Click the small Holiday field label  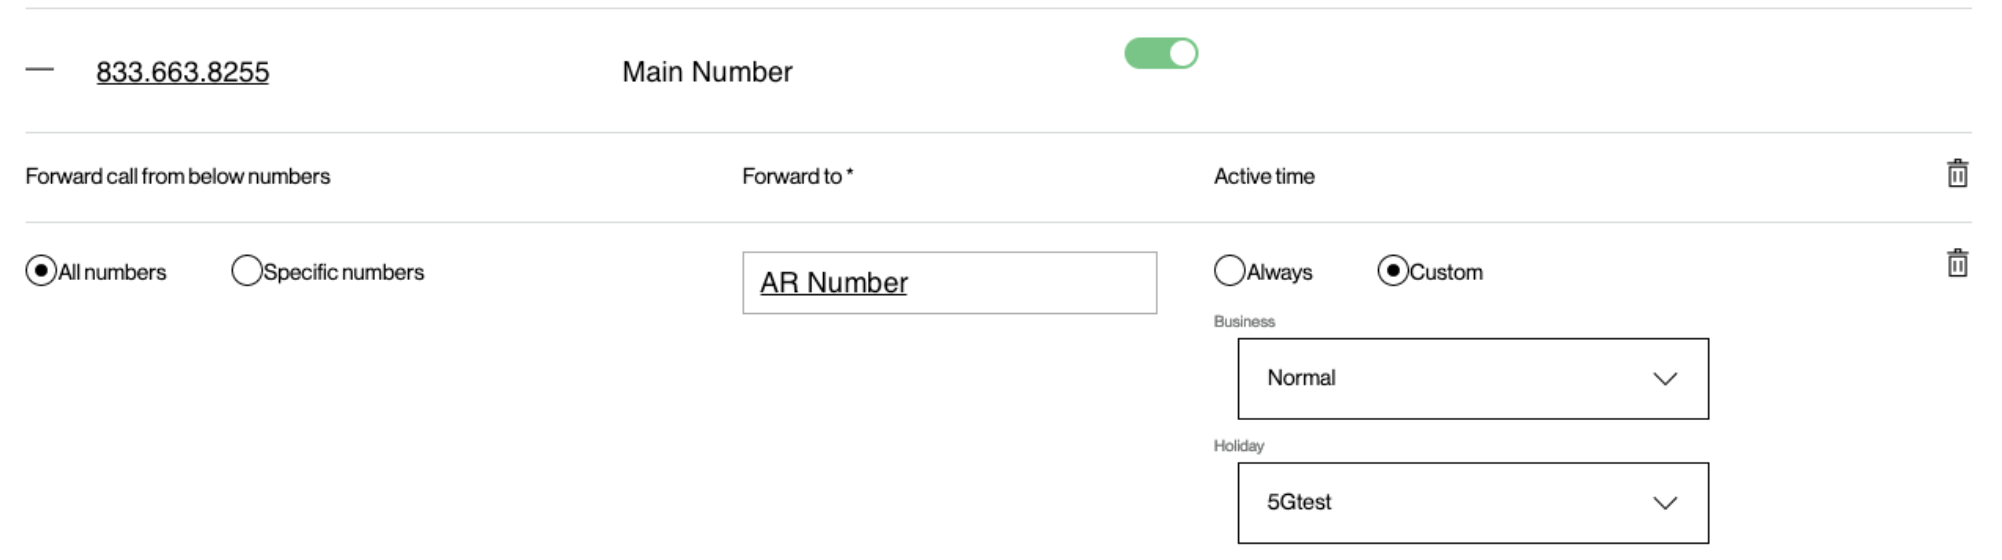pyautogui.click(x=1239, y=446)
